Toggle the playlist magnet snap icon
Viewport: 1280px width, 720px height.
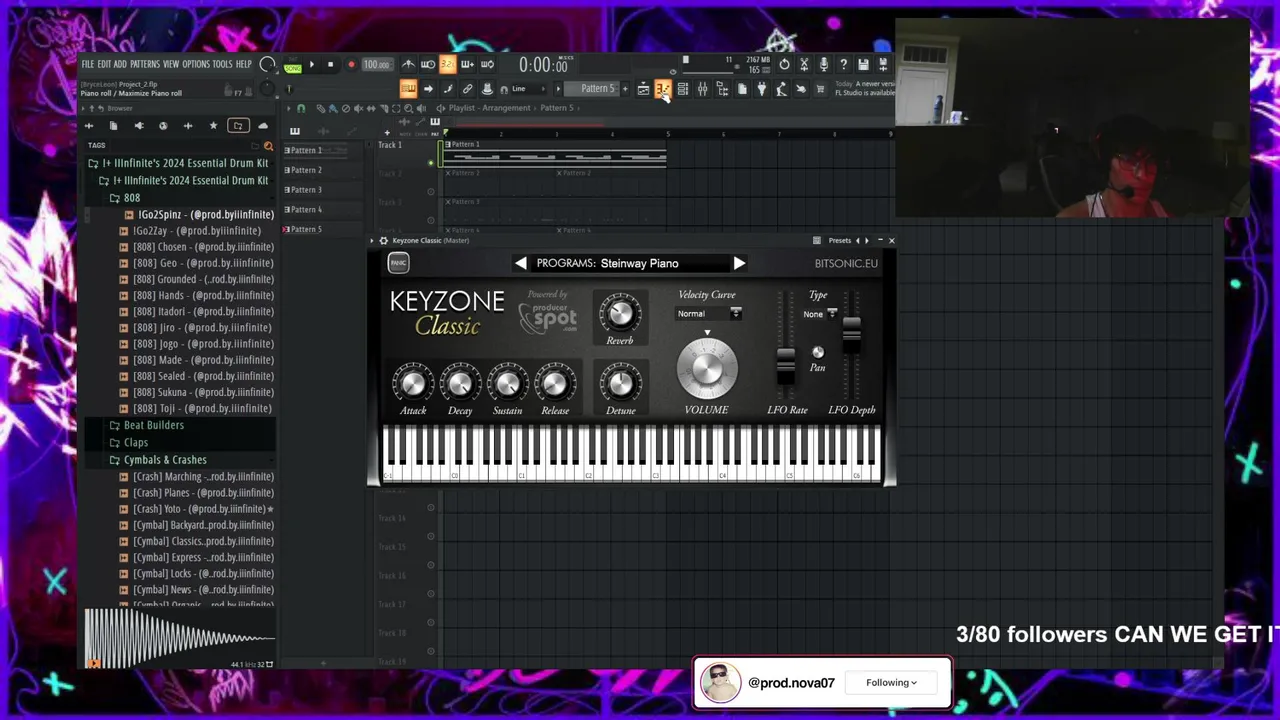(x=301, y=108)
